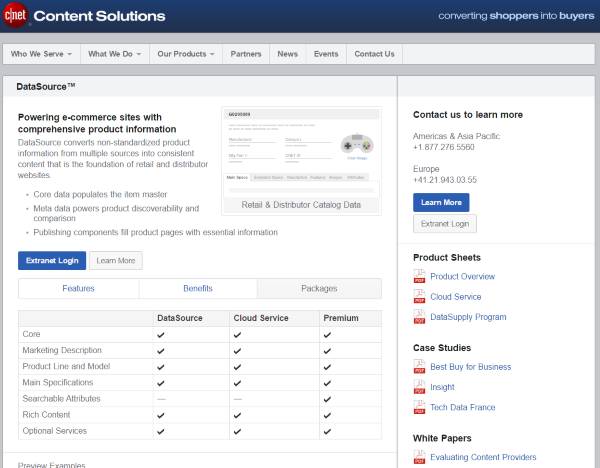Click the Retail & Distributor Catalog Data image
The image size is (600, 468).
301,160
